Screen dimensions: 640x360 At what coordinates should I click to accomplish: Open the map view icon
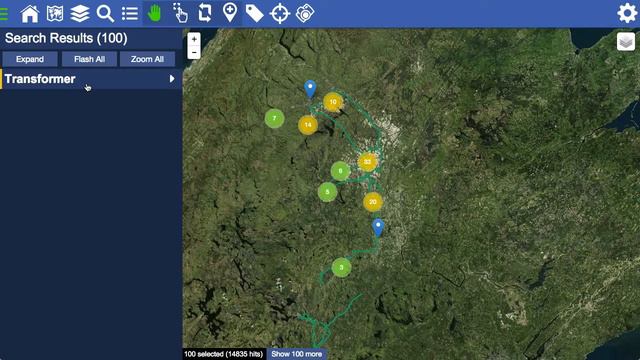(x=55, y=13)
